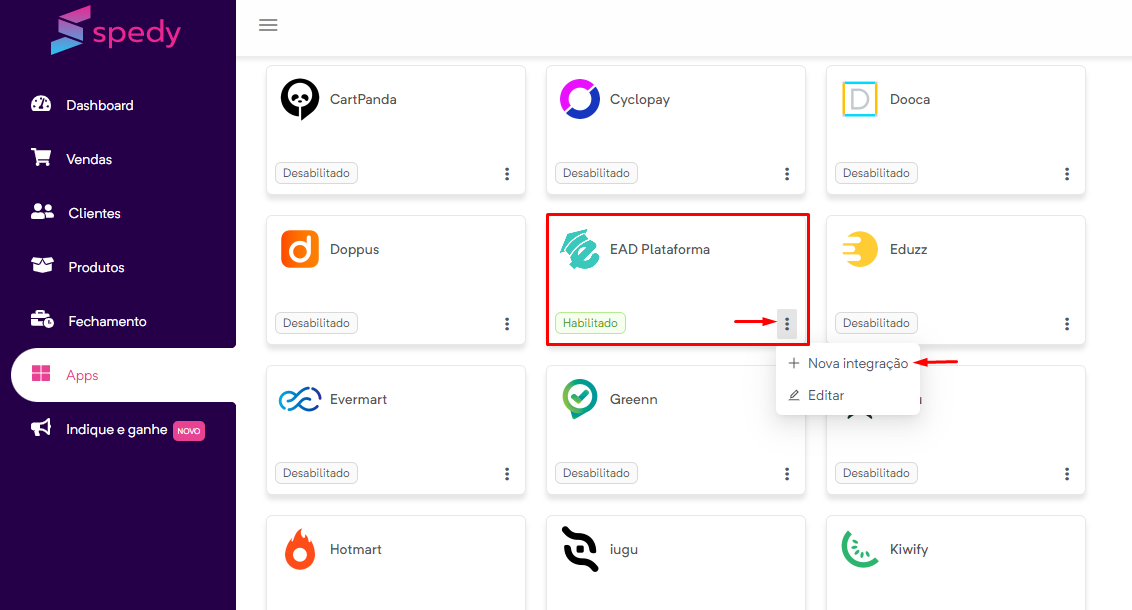The image size is (1132, 610).
Task: Click the CartPanda panda logo
Action: (300, 100)
